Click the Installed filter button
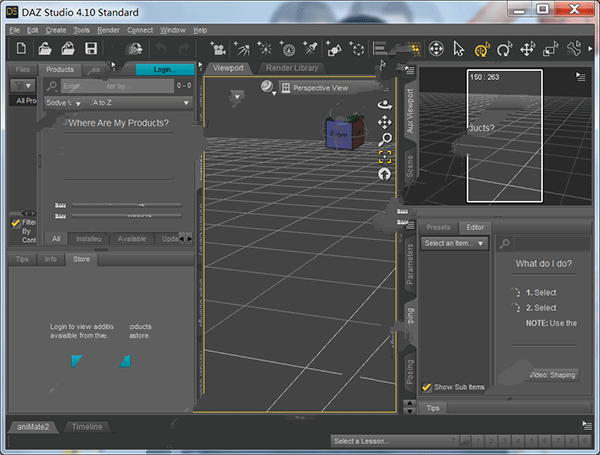 pos(88,239)
